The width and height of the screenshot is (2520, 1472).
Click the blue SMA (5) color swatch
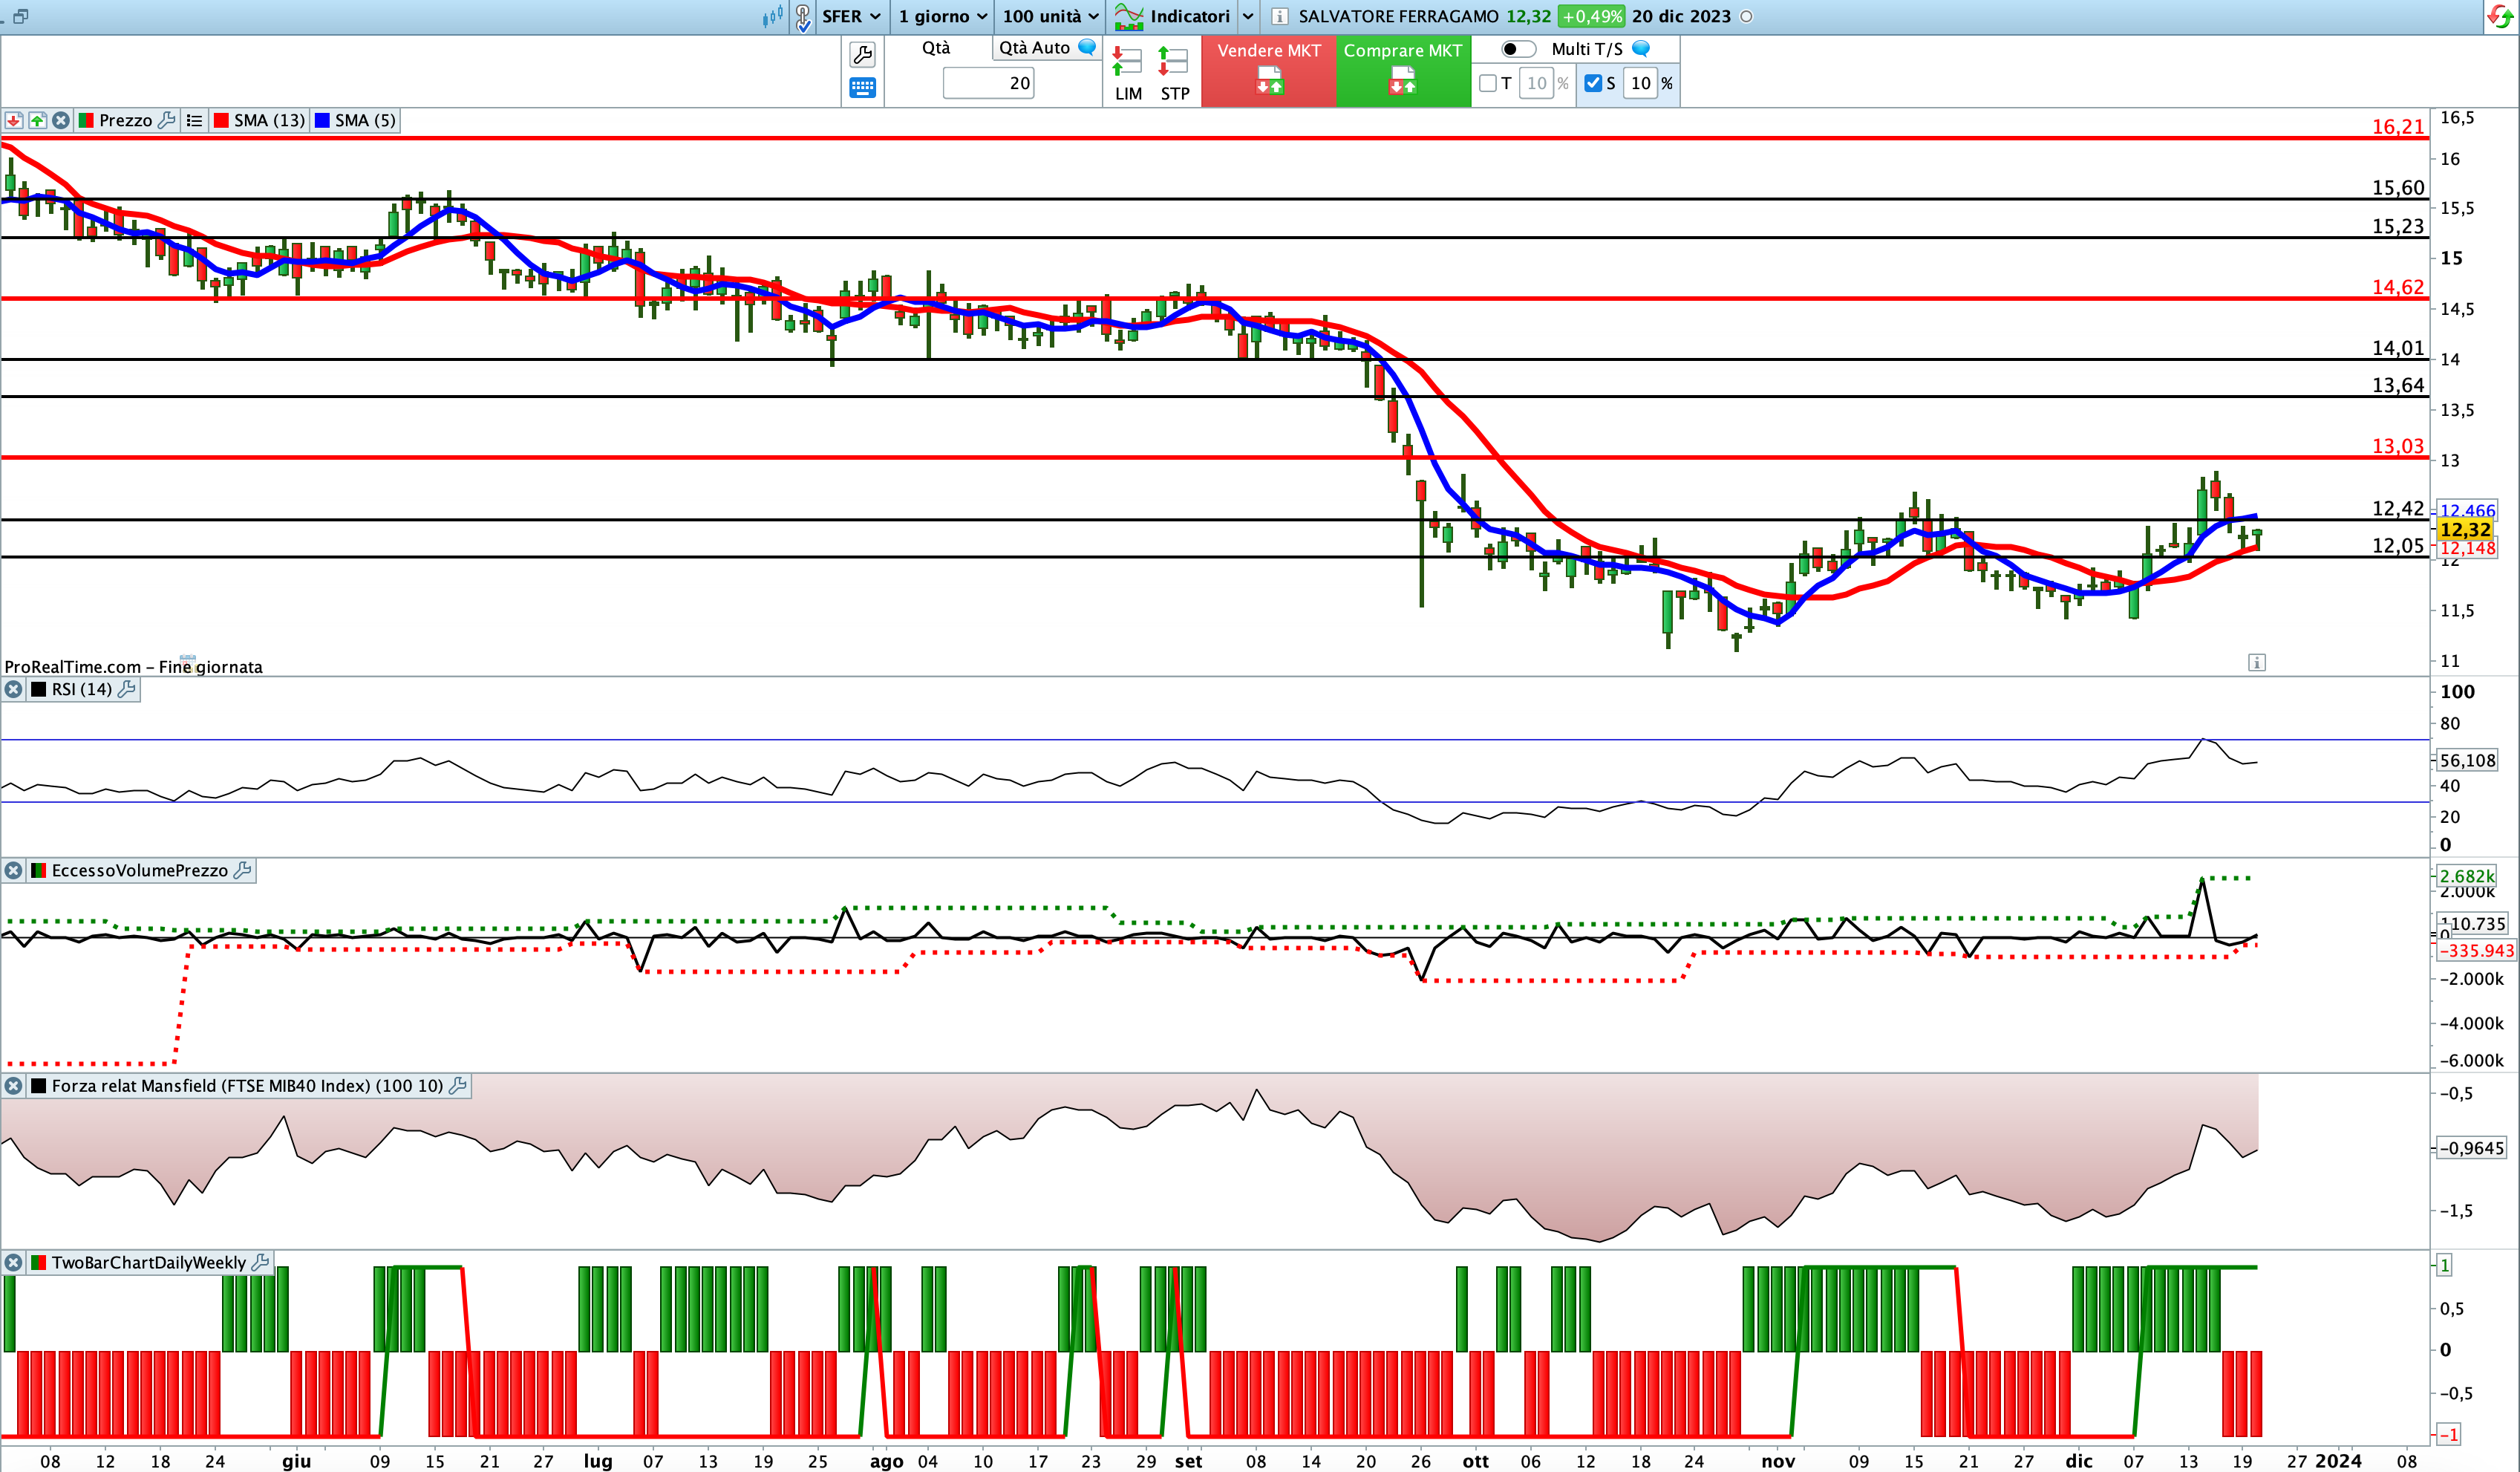coord(322,120)
